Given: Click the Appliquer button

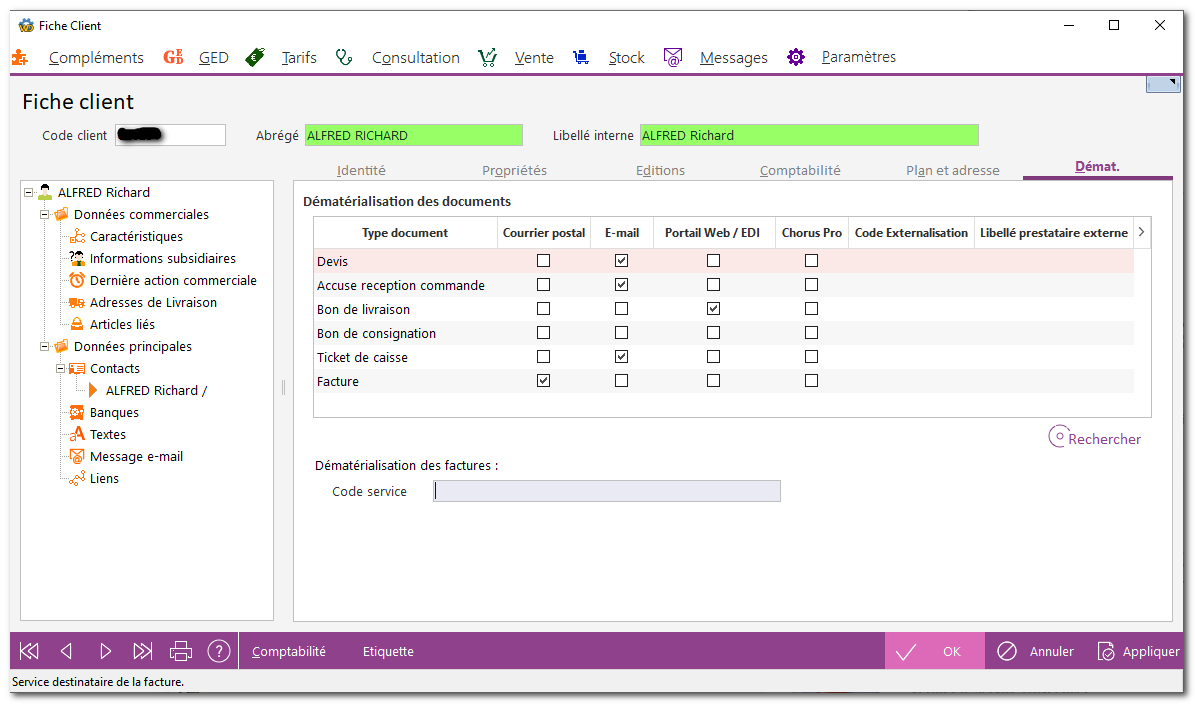Looking at the screenshot, I should [x=1139, y=651].
